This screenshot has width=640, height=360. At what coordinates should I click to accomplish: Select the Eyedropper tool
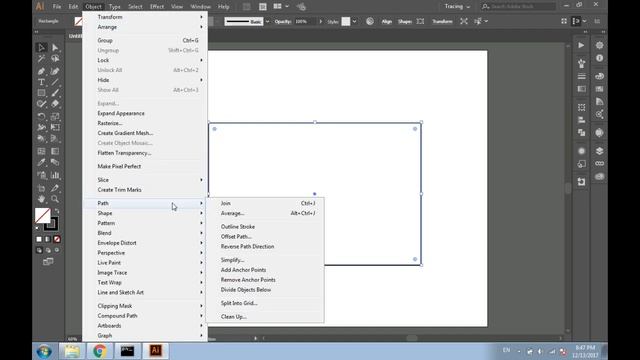[41, 162]
